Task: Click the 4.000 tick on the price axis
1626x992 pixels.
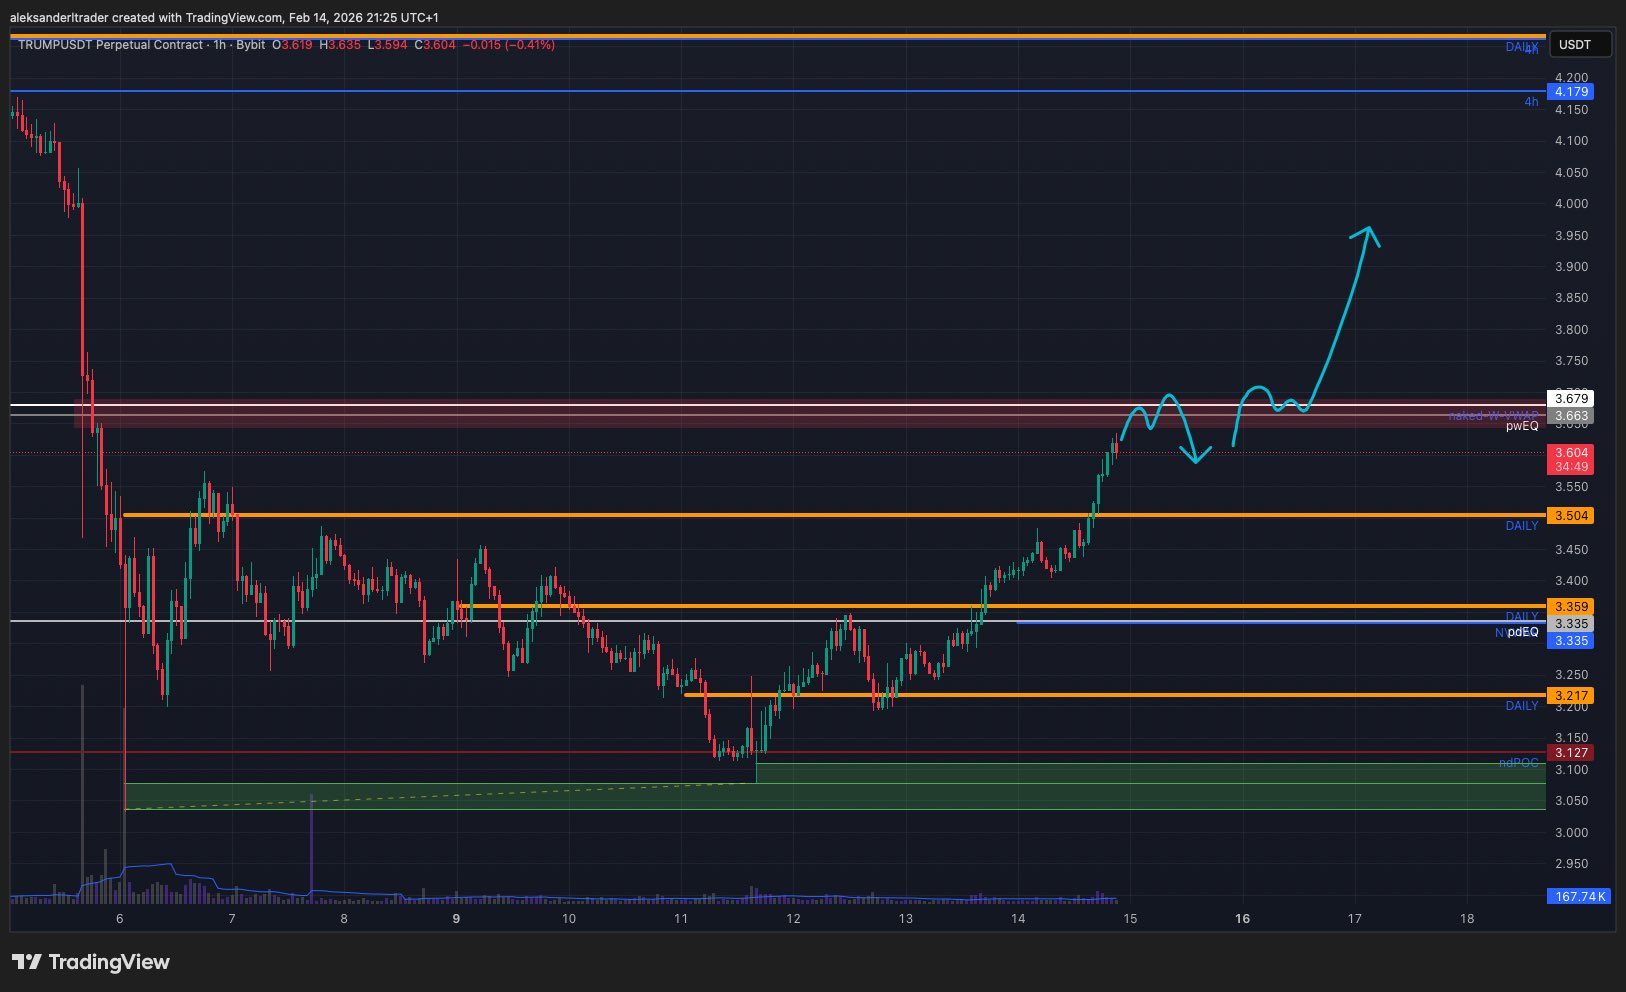Action: [1571, 204]
